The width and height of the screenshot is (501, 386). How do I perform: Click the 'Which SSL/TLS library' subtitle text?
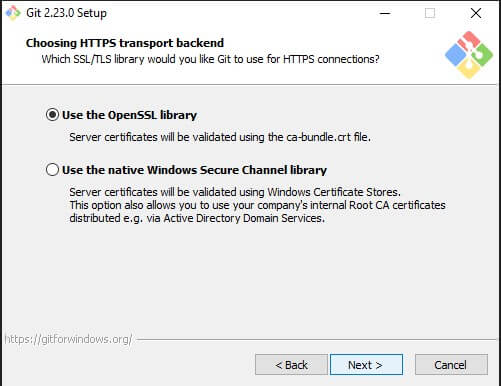tap(210, 59)
